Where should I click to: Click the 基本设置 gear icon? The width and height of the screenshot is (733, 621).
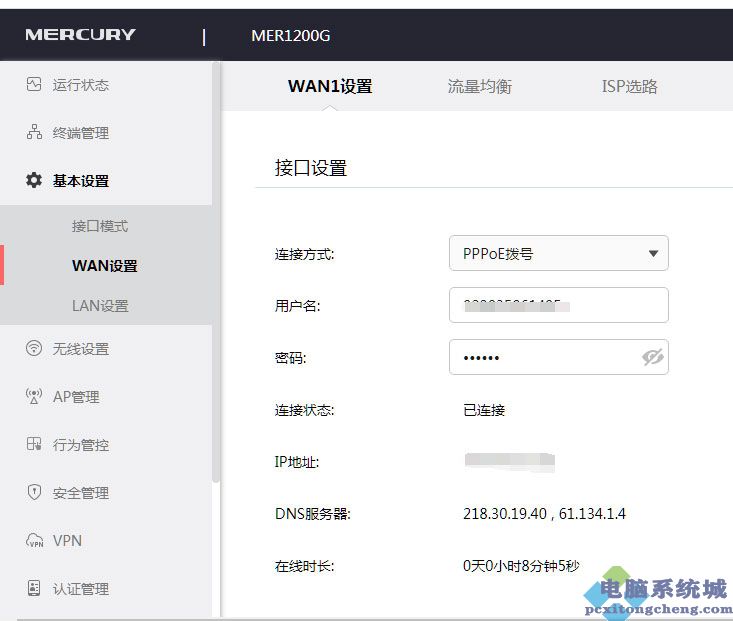[x=34, y=180]
